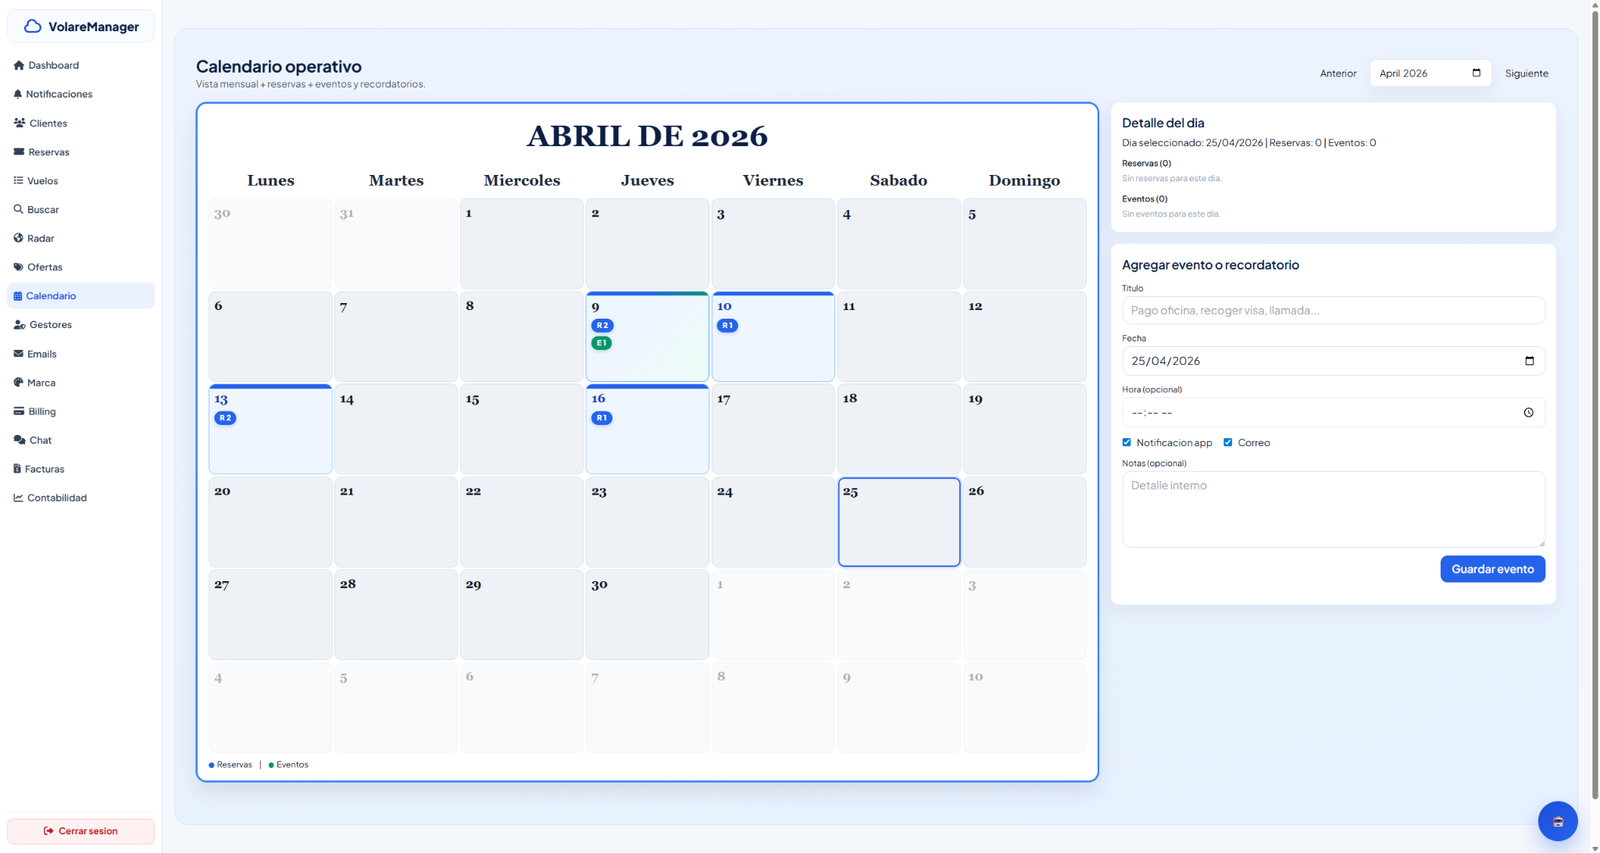Select day 30 Jueves cell
This screenshot has height=853, width=1600.
click(x=647, y=614)
